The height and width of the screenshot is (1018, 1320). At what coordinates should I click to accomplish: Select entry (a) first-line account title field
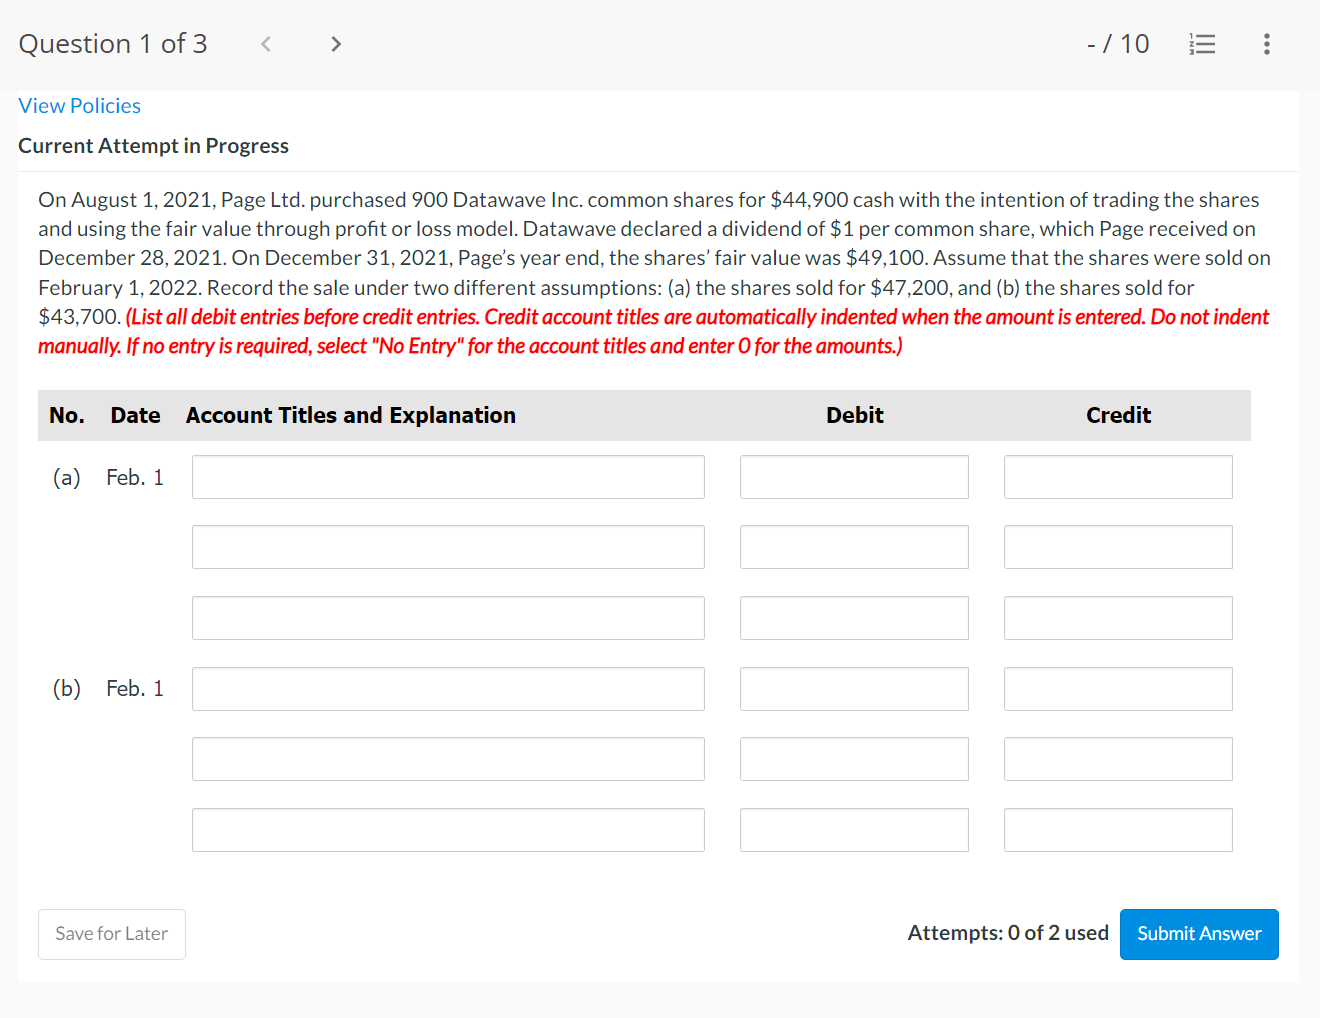pos(448,477)
